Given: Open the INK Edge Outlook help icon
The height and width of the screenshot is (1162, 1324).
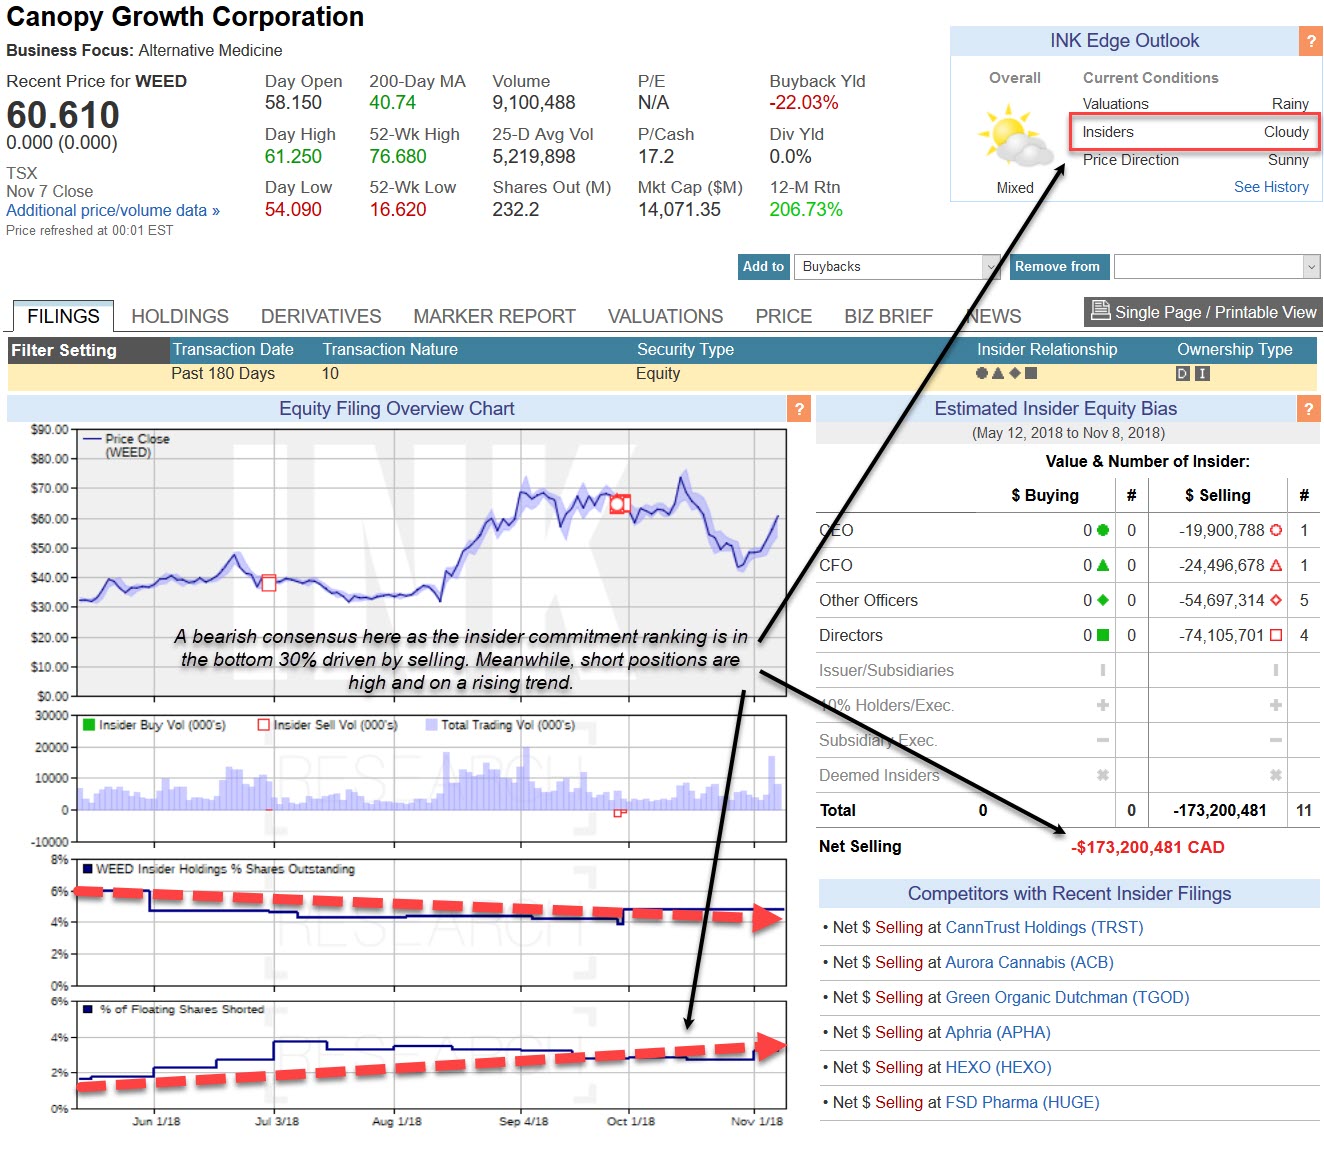Looking at the screenshot, I should point(1310,41).
